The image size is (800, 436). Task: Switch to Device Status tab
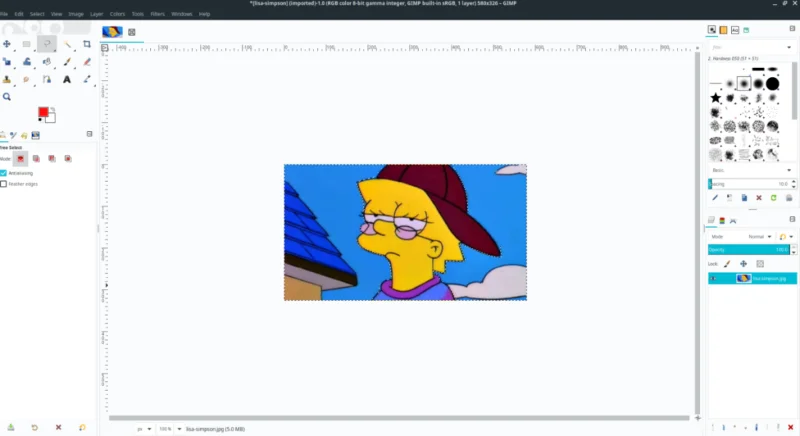tap(14, 135)
